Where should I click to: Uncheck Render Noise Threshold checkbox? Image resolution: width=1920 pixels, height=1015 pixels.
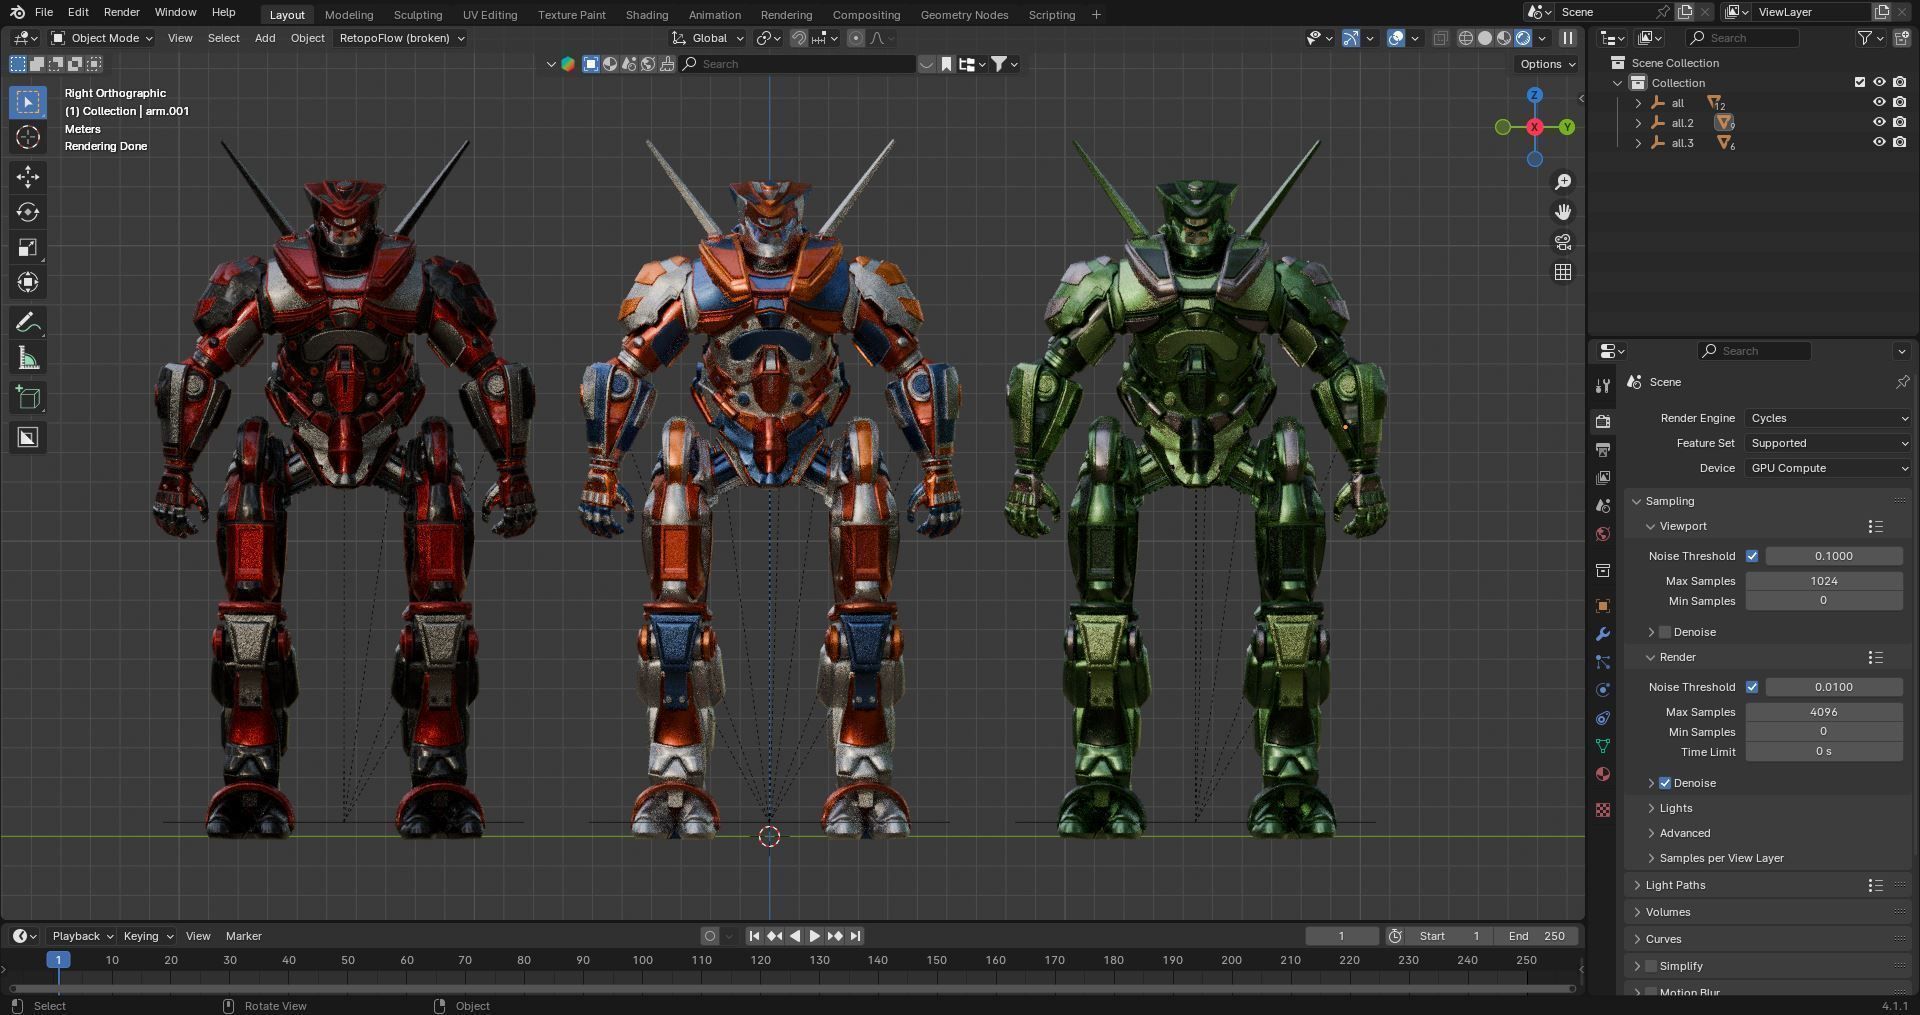pos(1752,687)
